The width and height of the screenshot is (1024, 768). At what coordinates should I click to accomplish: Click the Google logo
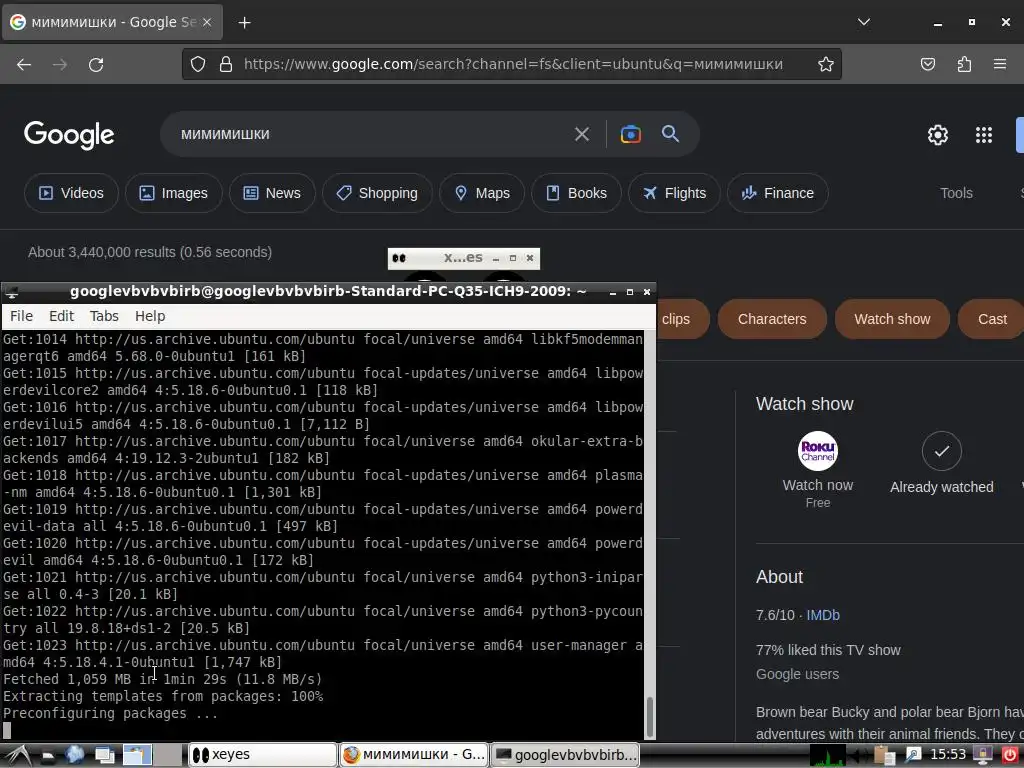[69, 135]
